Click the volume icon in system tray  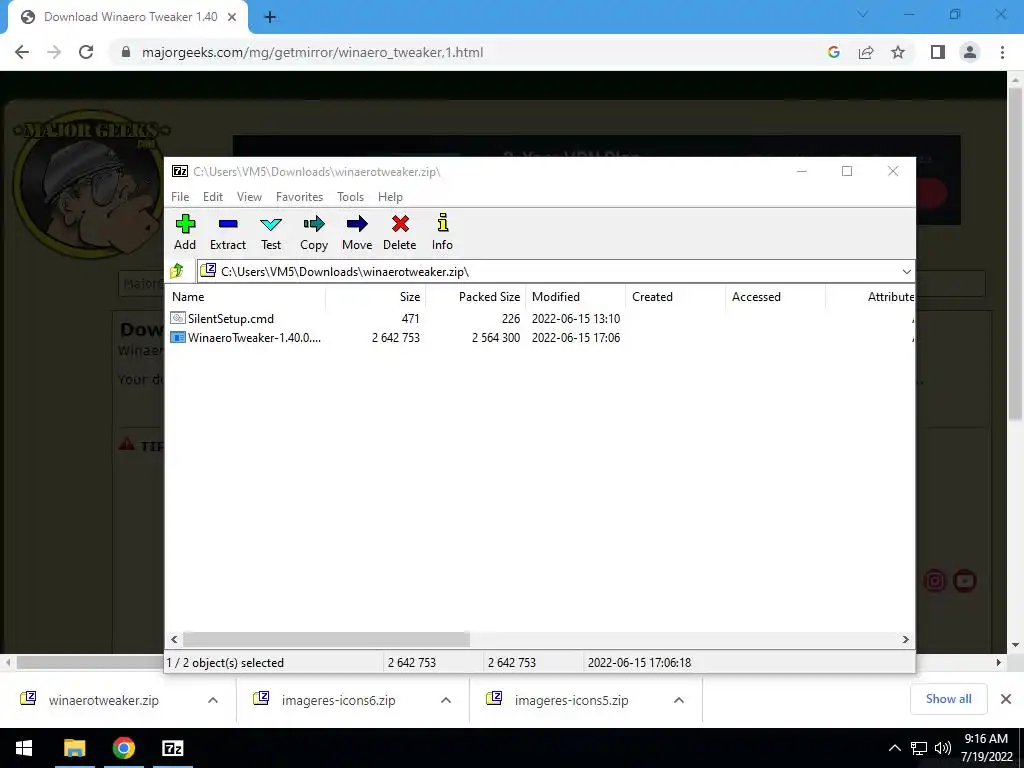click(942, 748)
